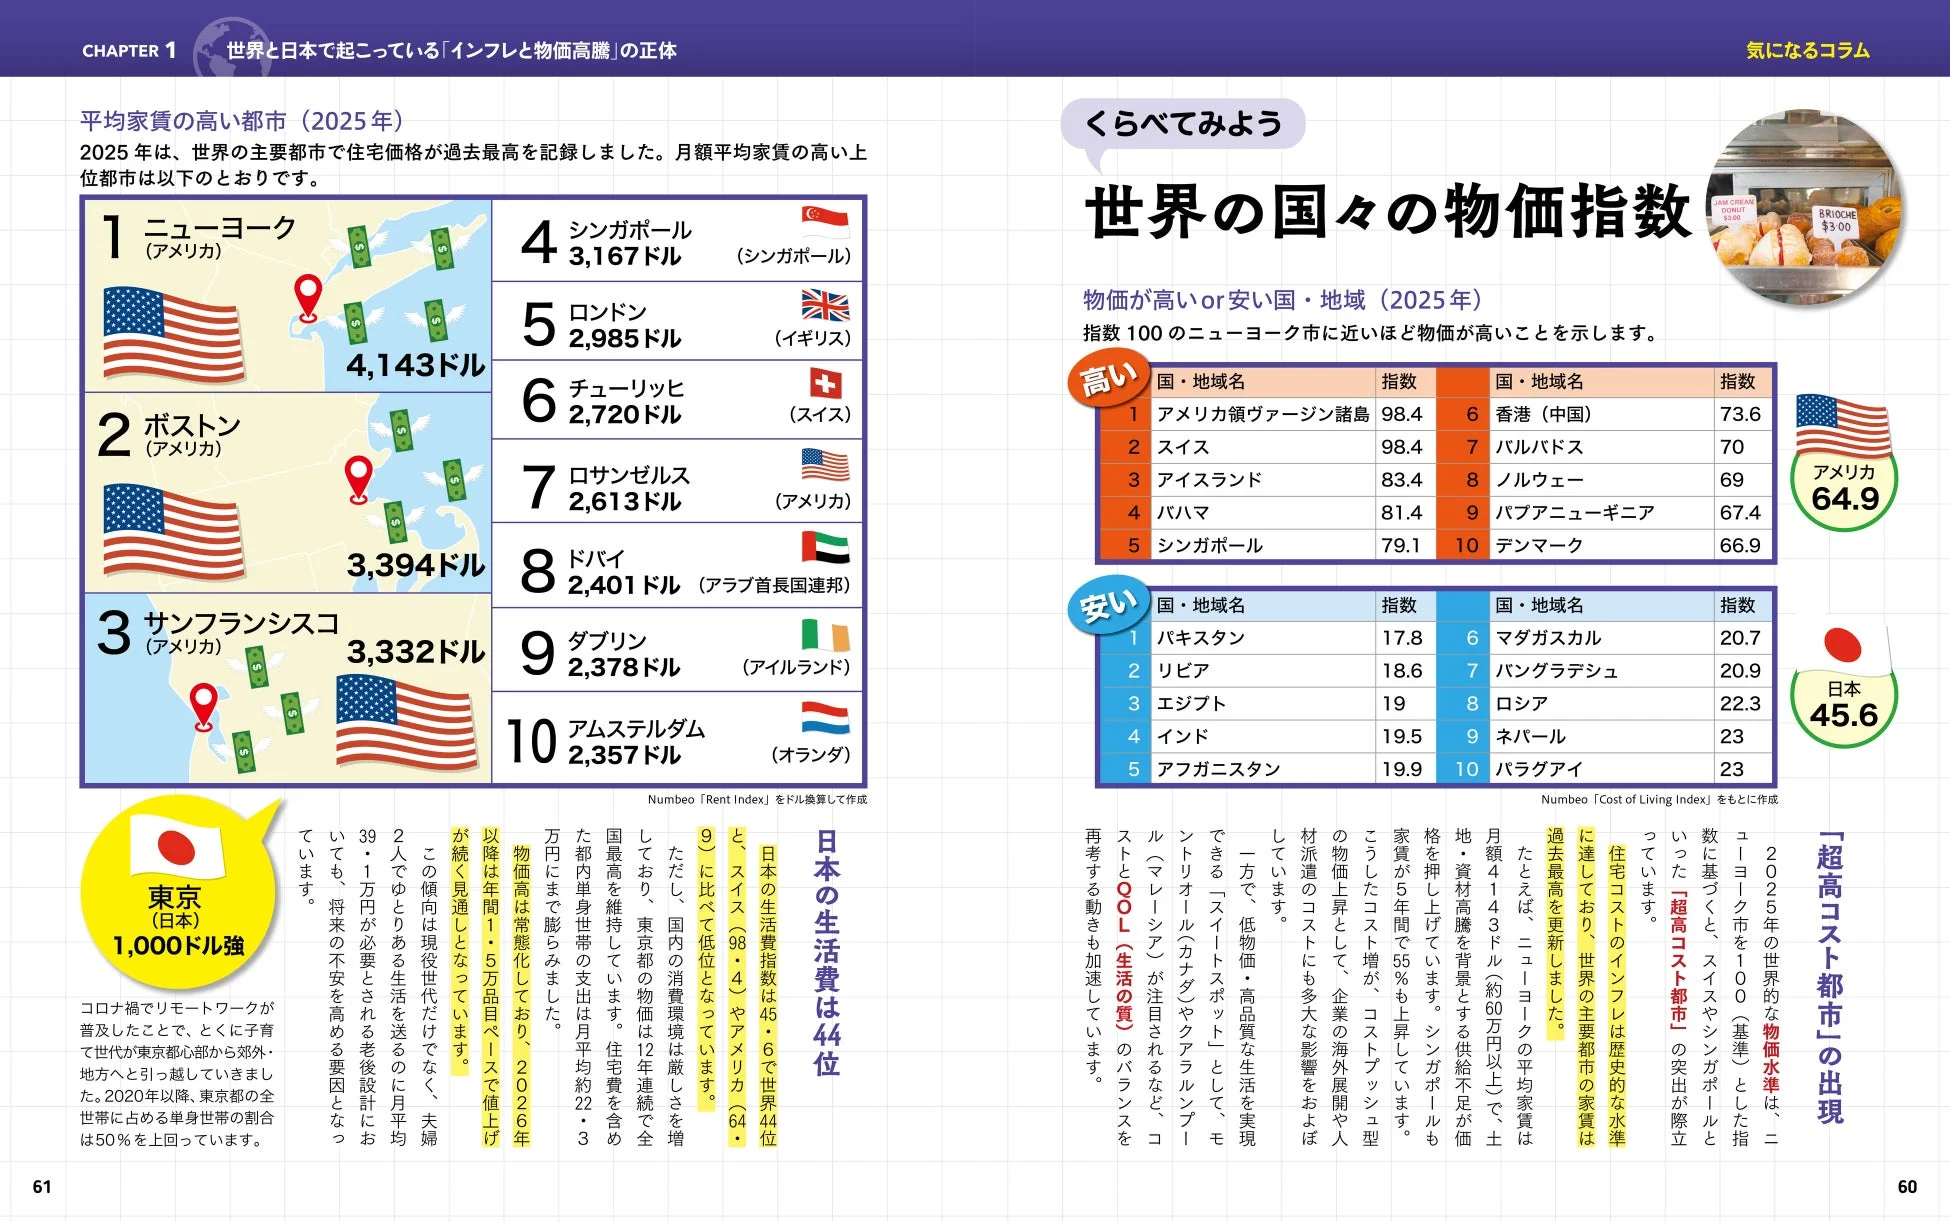Click the Irish flag beside ダブリン
This screenshot has width=1950, height=1222.
(x=825, y=635)
